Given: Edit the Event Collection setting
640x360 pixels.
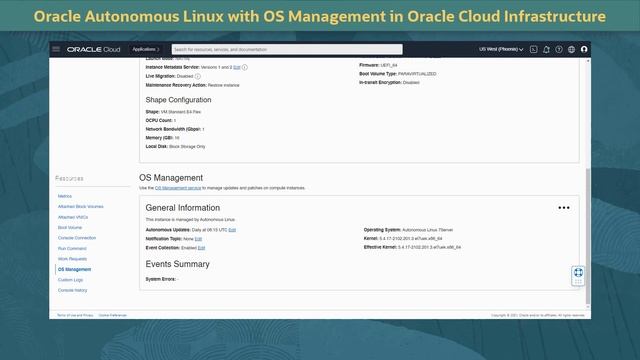Looking at the screenshot, I should tap(201, 248).
